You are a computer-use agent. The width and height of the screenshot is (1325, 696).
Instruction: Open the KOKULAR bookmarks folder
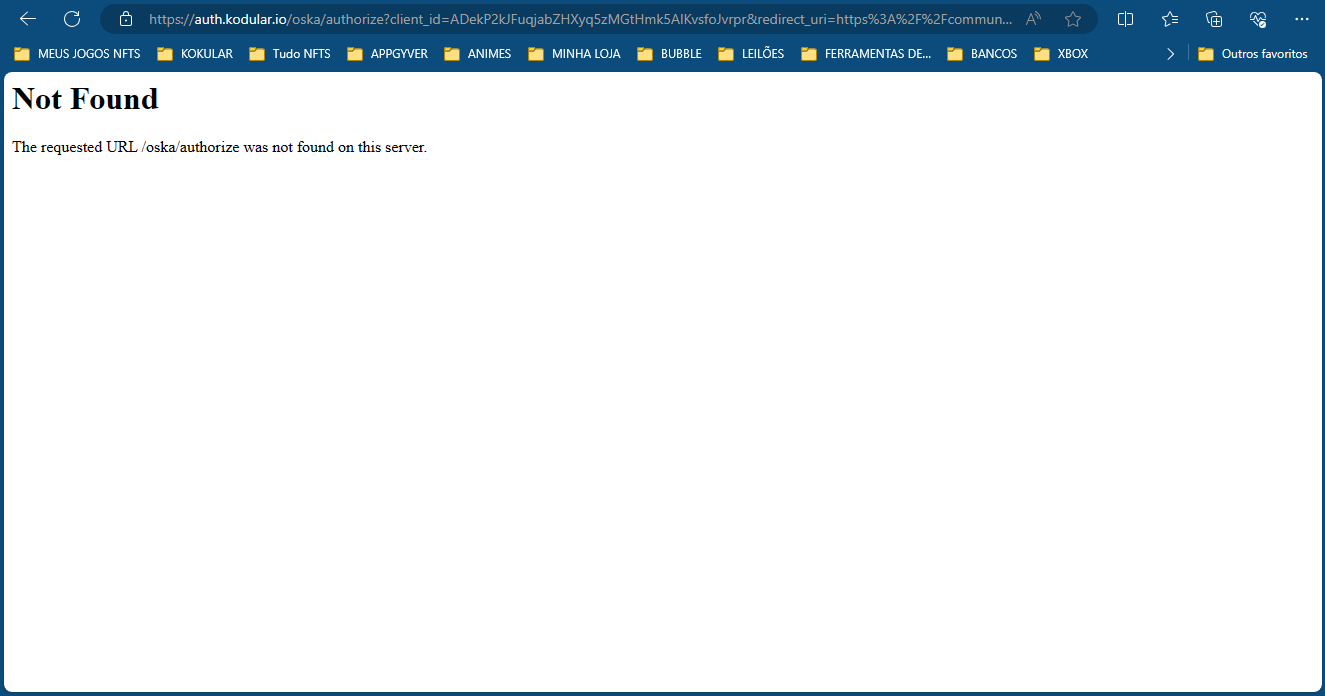click(x=195, y=54)
